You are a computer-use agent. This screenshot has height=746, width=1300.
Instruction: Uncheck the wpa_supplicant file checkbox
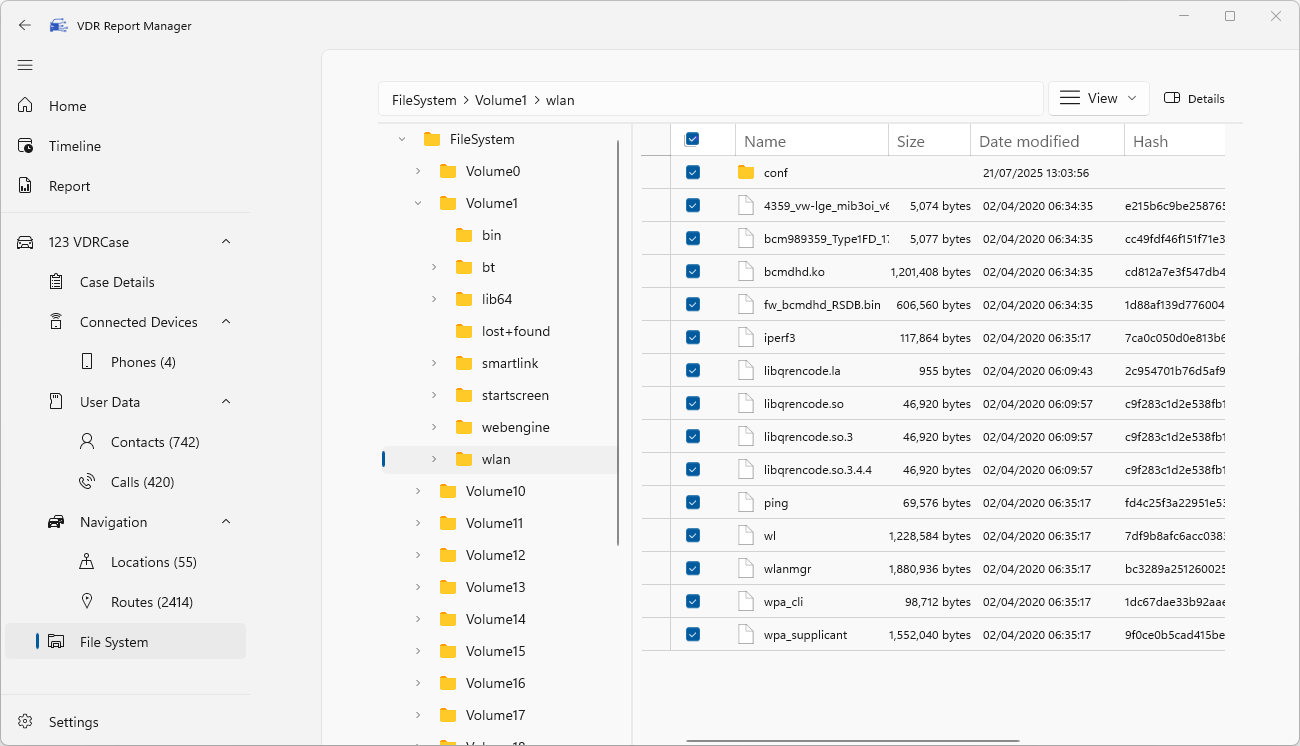693,635
